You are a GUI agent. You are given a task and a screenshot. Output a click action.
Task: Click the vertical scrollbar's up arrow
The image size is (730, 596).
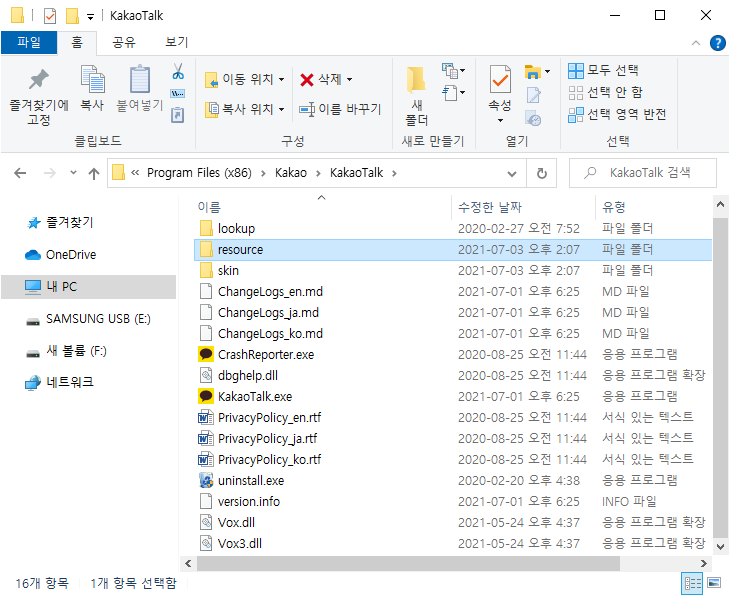click(x=720, y=204)
